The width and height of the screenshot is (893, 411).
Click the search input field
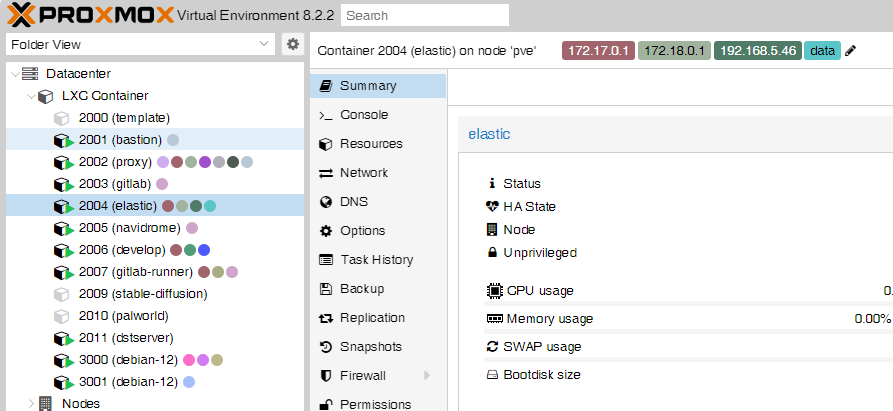pyautogui.click(x=424, y=16)
